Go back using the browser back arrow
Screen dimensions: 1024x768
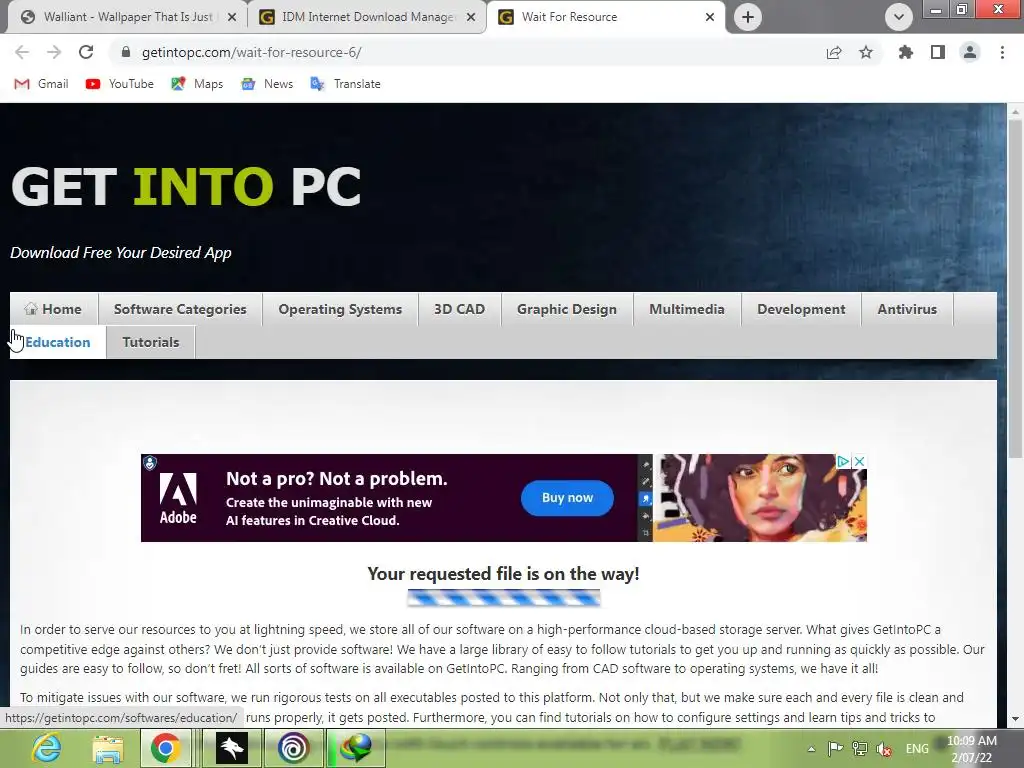click(22, 52)
